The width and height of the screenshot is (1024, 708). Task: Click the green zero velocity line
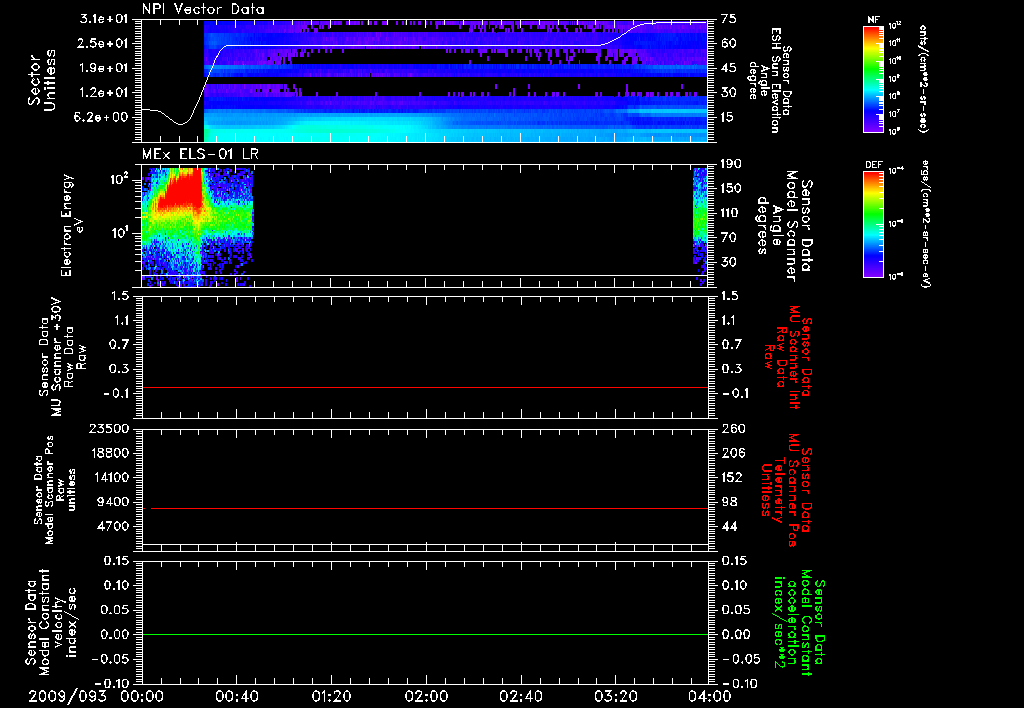point(425,634)
